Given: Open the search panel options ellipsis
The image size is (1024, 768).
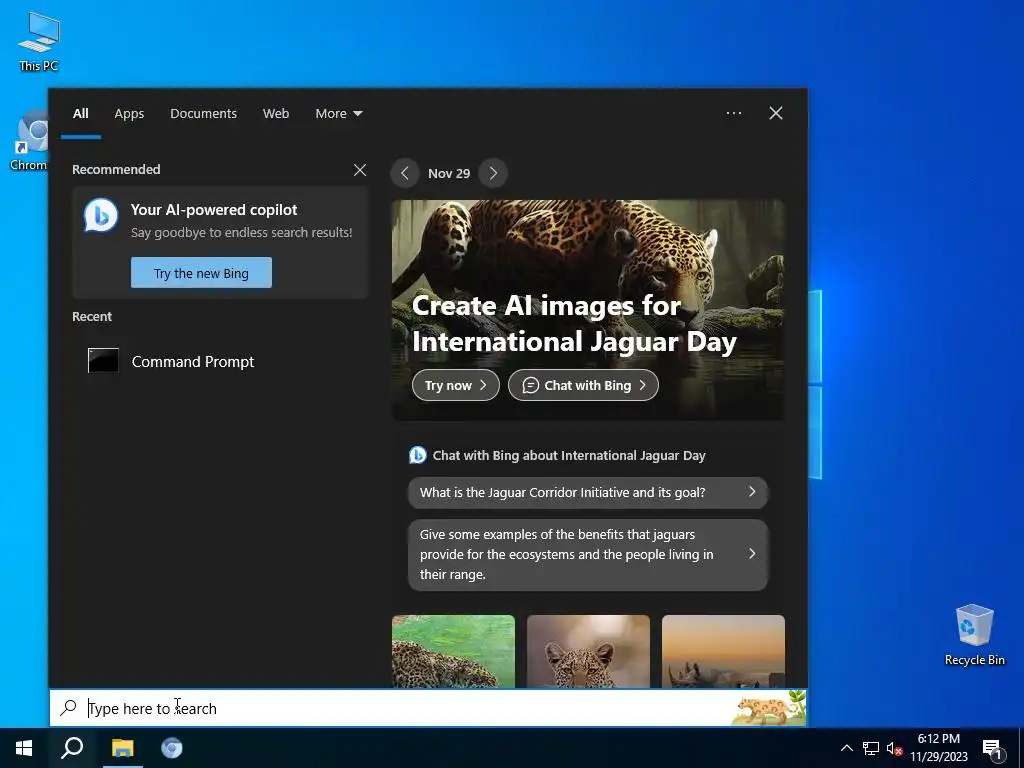Looking at the screenshot, I should coord(733,113).
